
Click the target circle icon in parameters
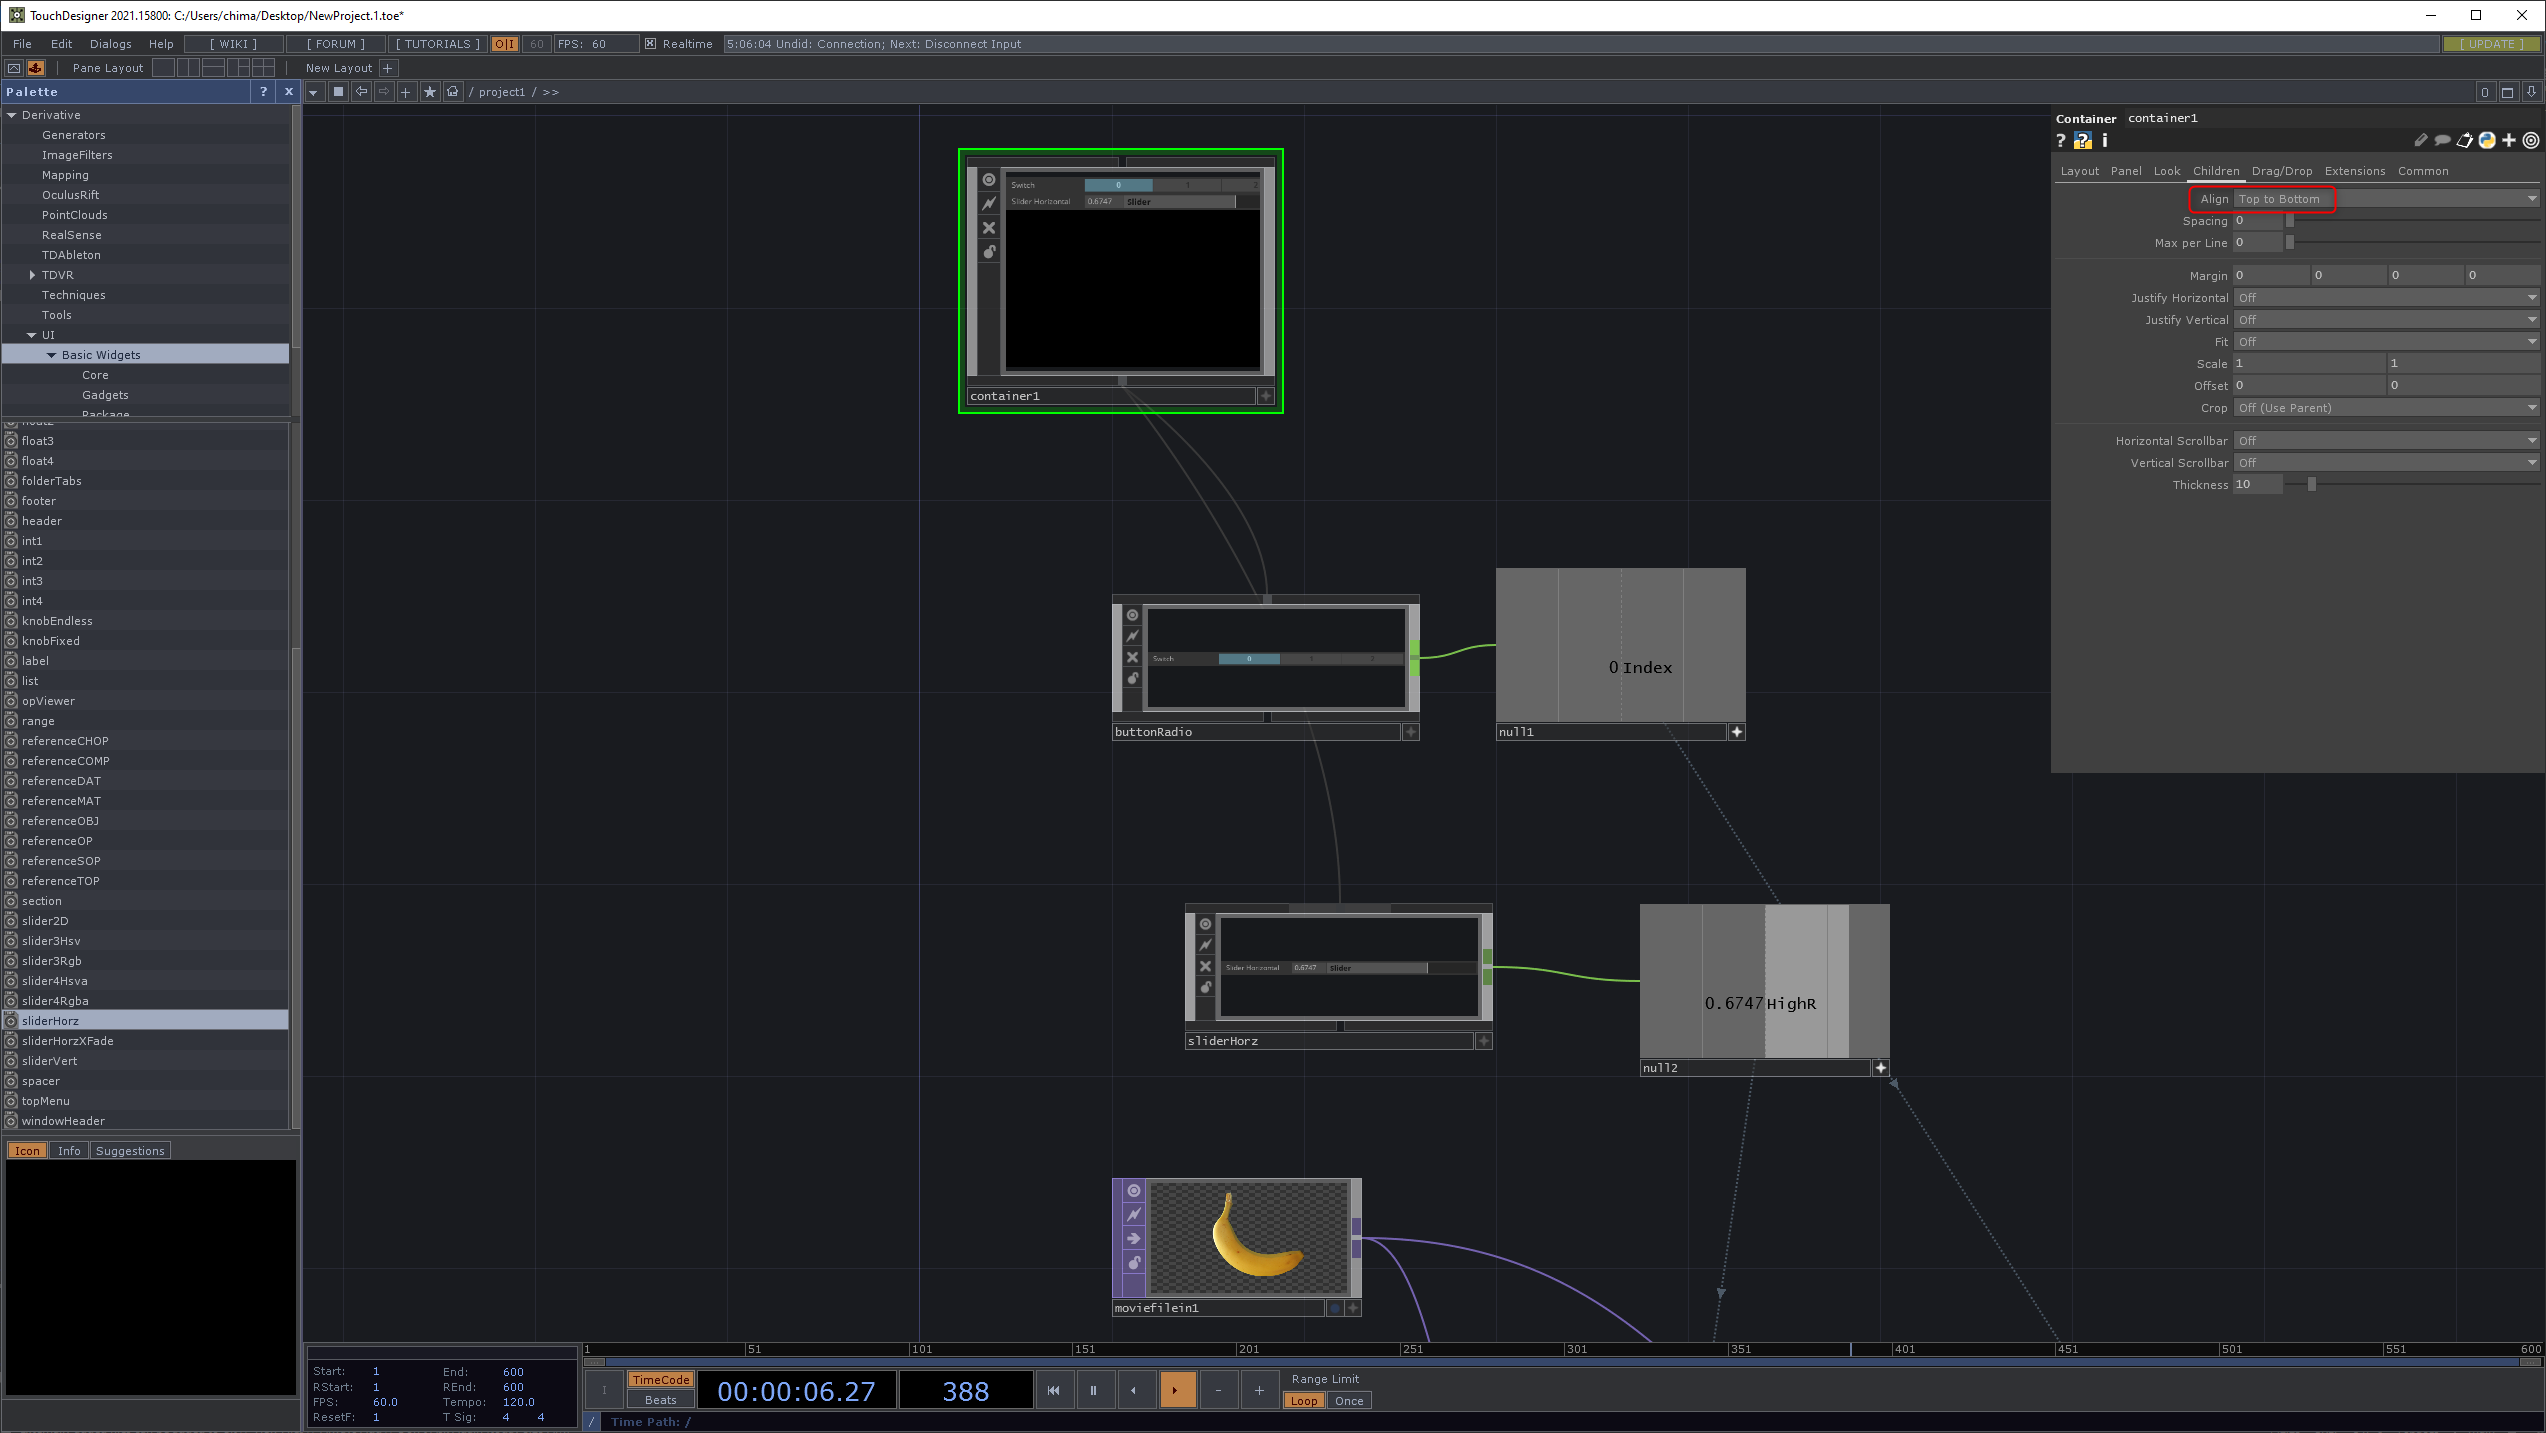2531,141
